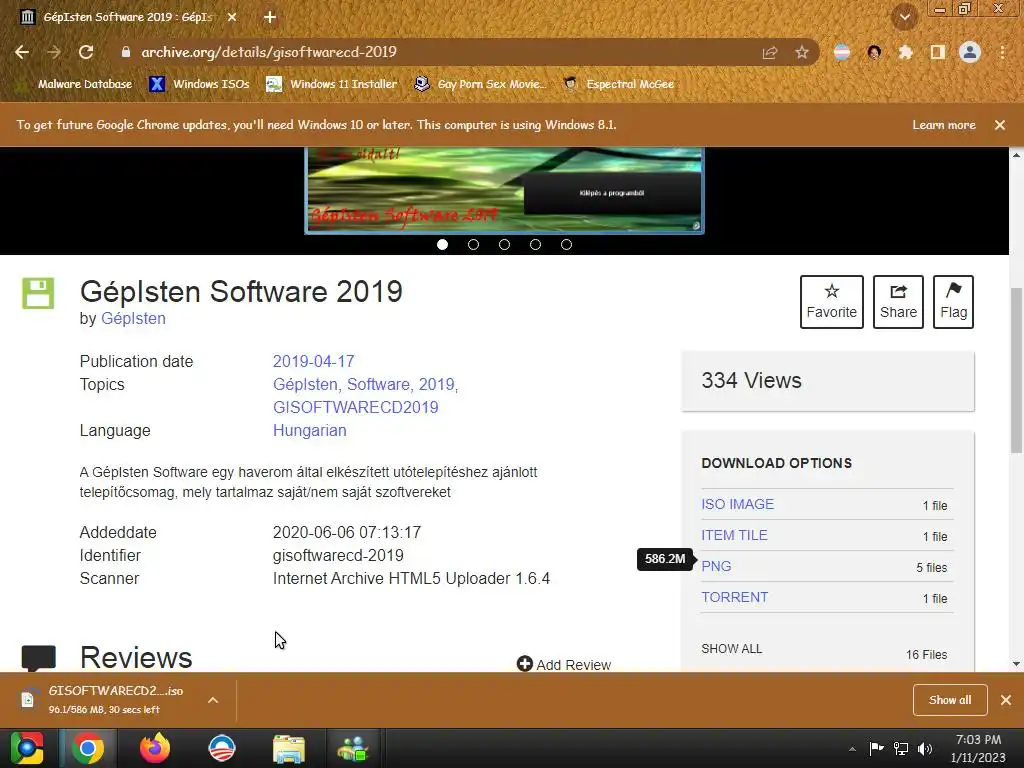Open the Espectral McGee bookmark
Screen dimensions: 1024x768
[x=618, y=84]
